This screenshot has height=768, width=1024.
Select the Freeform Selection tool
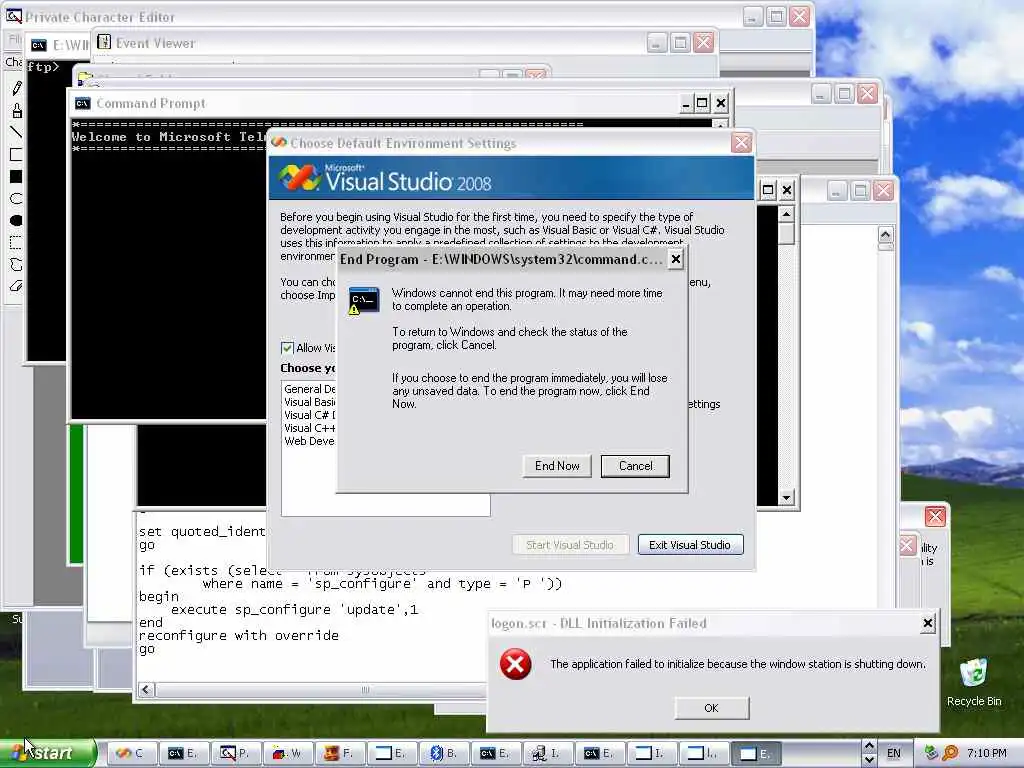(16, 265)
